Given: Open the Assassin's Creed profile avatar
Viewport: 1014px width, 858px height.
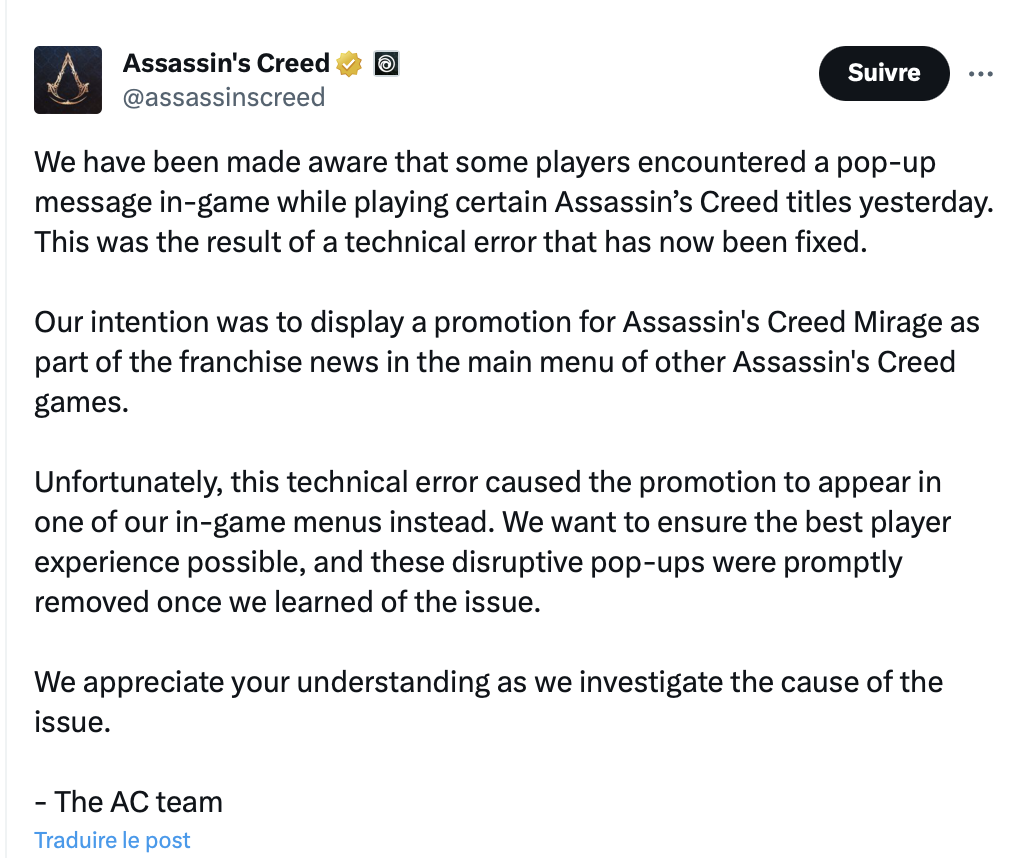Looking at the screenshot, I should [x=68, y=80].
